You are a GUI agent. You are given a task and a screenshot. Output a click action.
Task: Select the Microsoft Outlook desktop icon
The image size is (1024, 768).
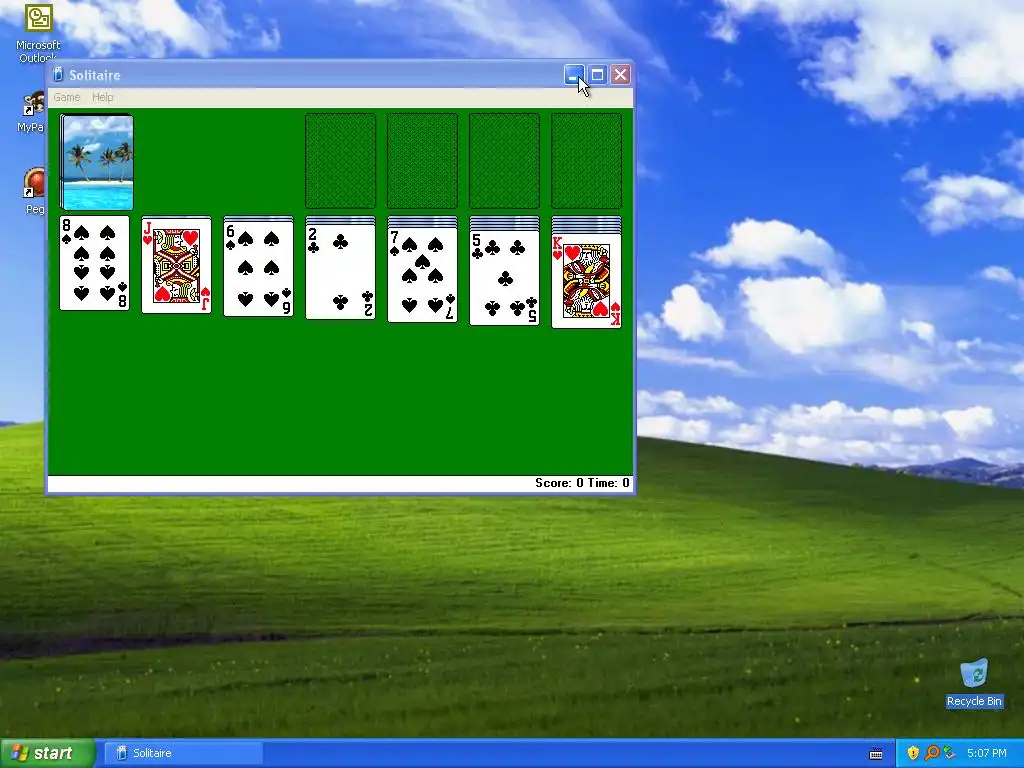click(x=38, y=33)
